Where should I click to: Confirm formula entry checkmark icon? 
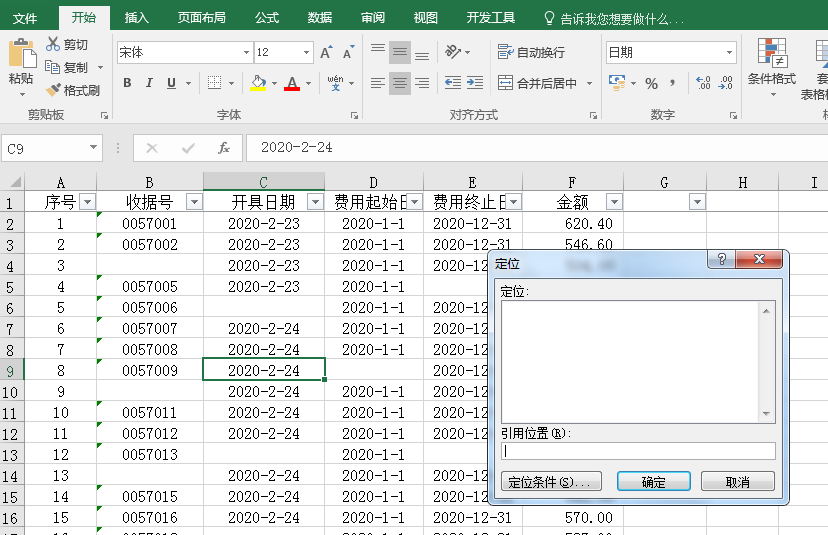click(188, 148)
